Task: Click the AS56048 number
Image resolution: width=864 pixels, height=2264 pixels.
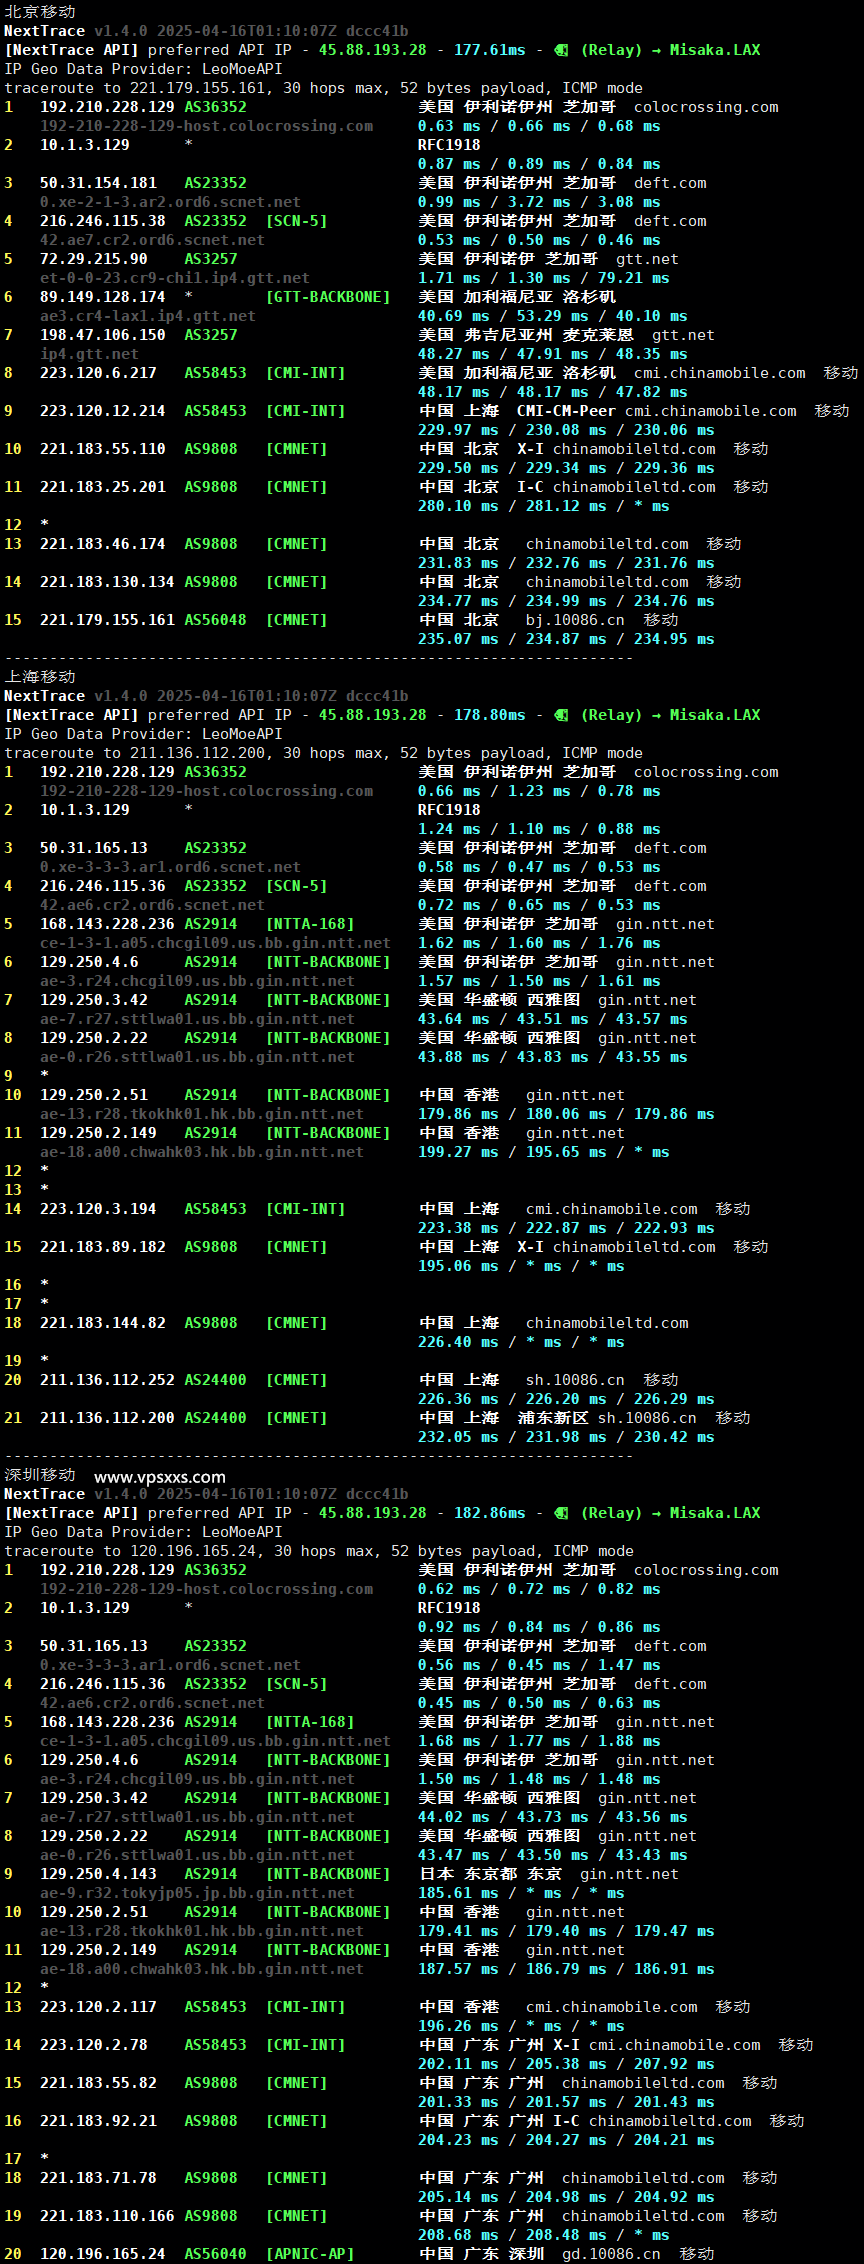Action: 215,620
